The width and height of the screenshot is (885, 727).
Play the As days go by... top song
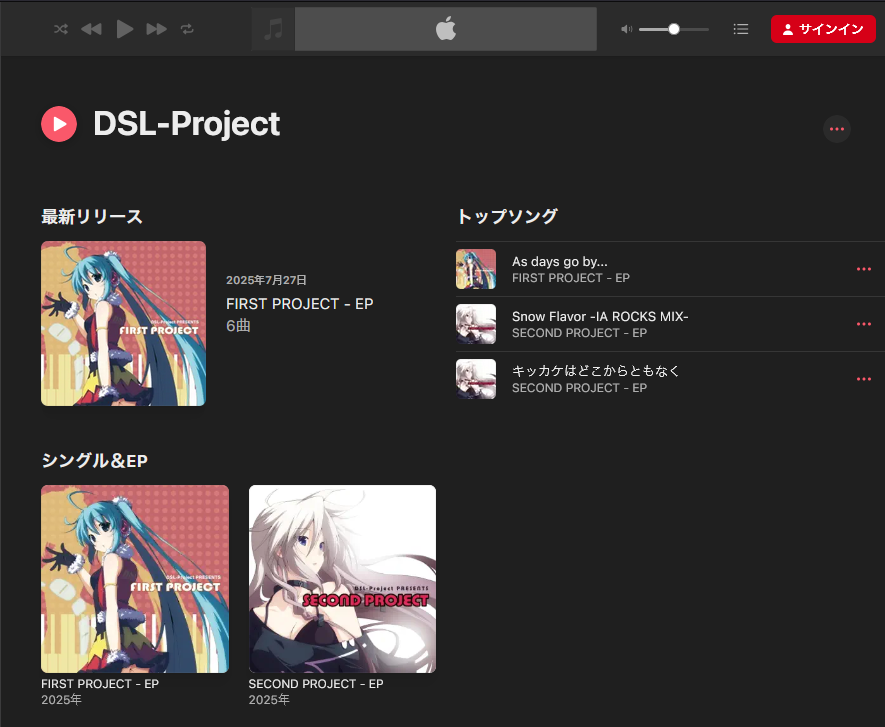[560, 261]
